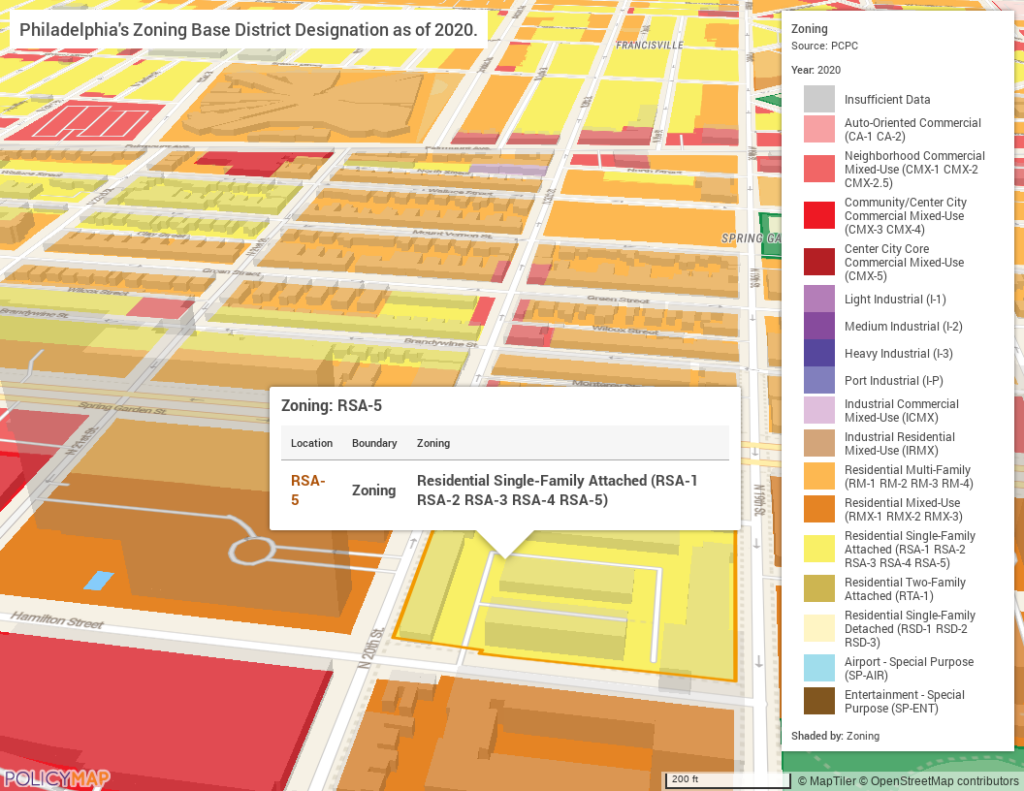1024x791 pixels.
Task: Click the Airport Special Purpose swatch
Action: pyautogui.click(x=819, y=668)
